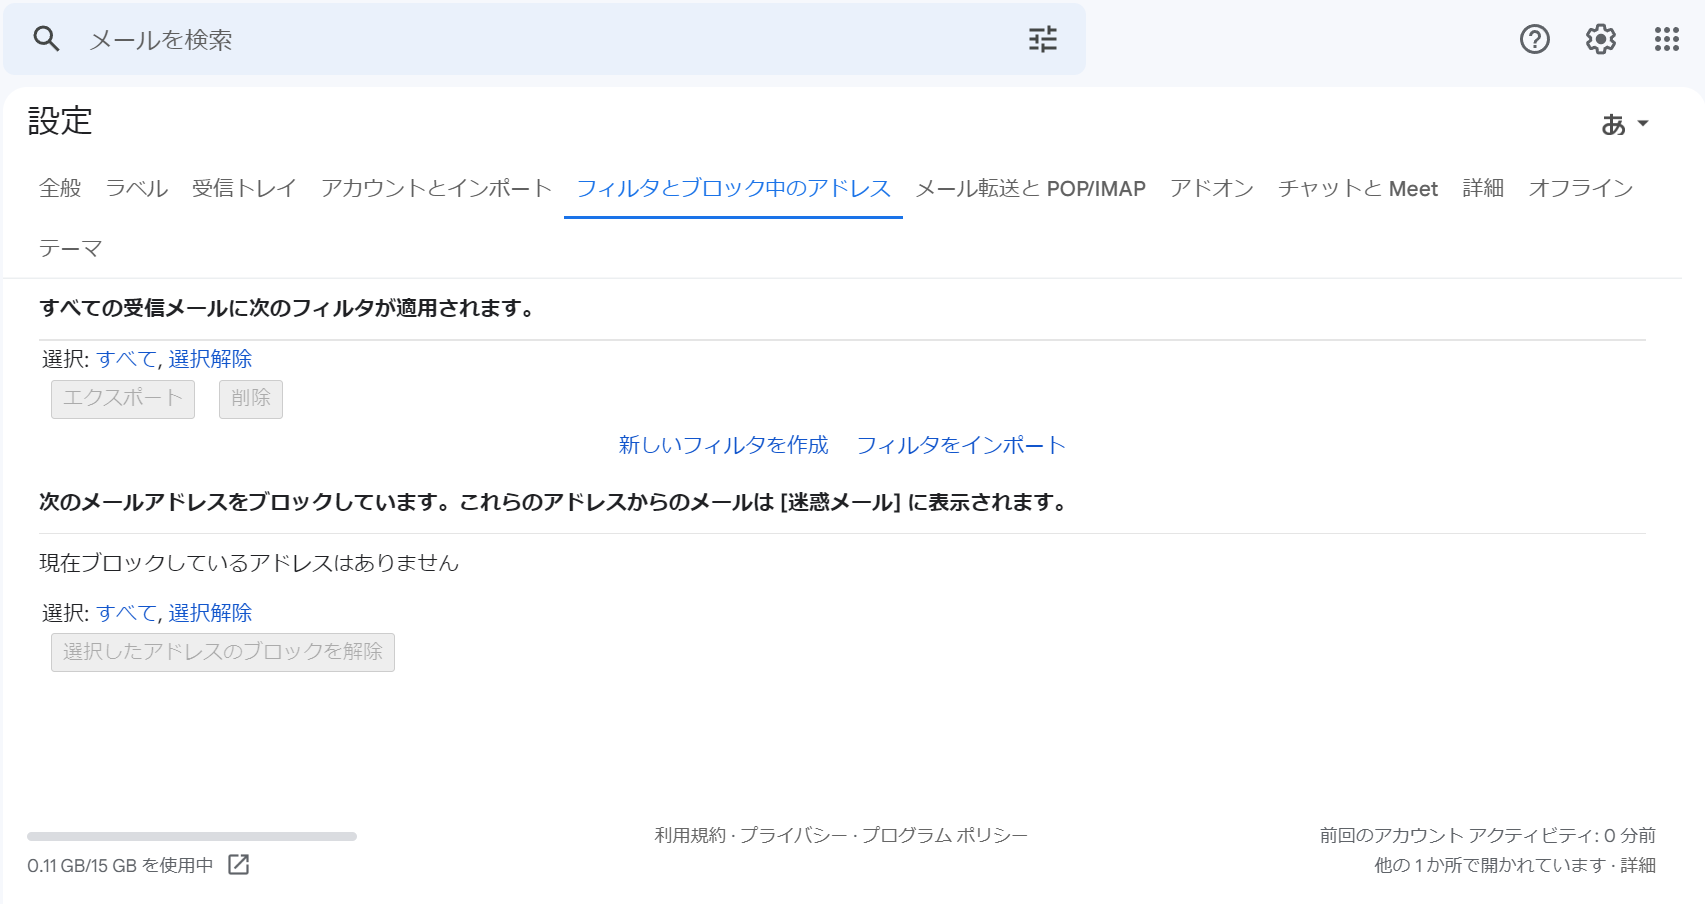Open the ラベル settings tab

point(136,188)
